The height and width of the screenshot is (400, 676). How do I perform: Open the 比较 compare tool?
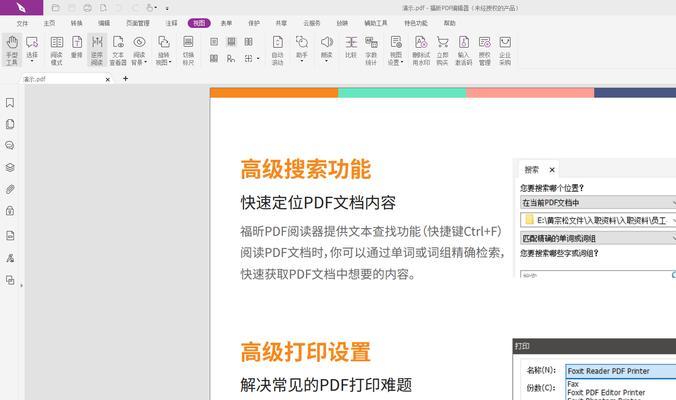(351, 47)
